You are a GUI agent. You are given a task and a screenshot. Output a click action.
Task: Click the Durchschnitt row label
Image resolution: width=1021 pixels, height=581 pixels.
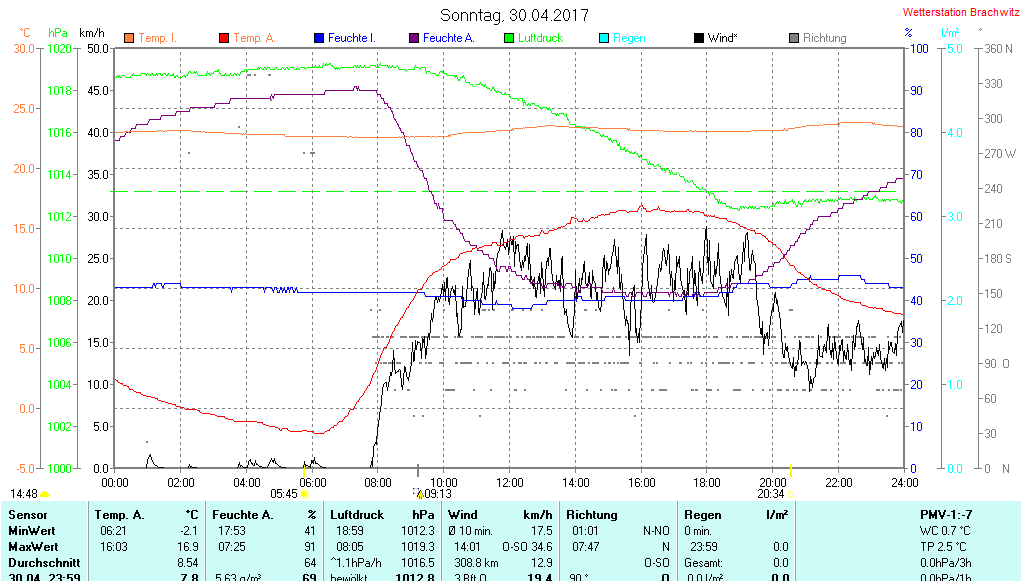42,563
